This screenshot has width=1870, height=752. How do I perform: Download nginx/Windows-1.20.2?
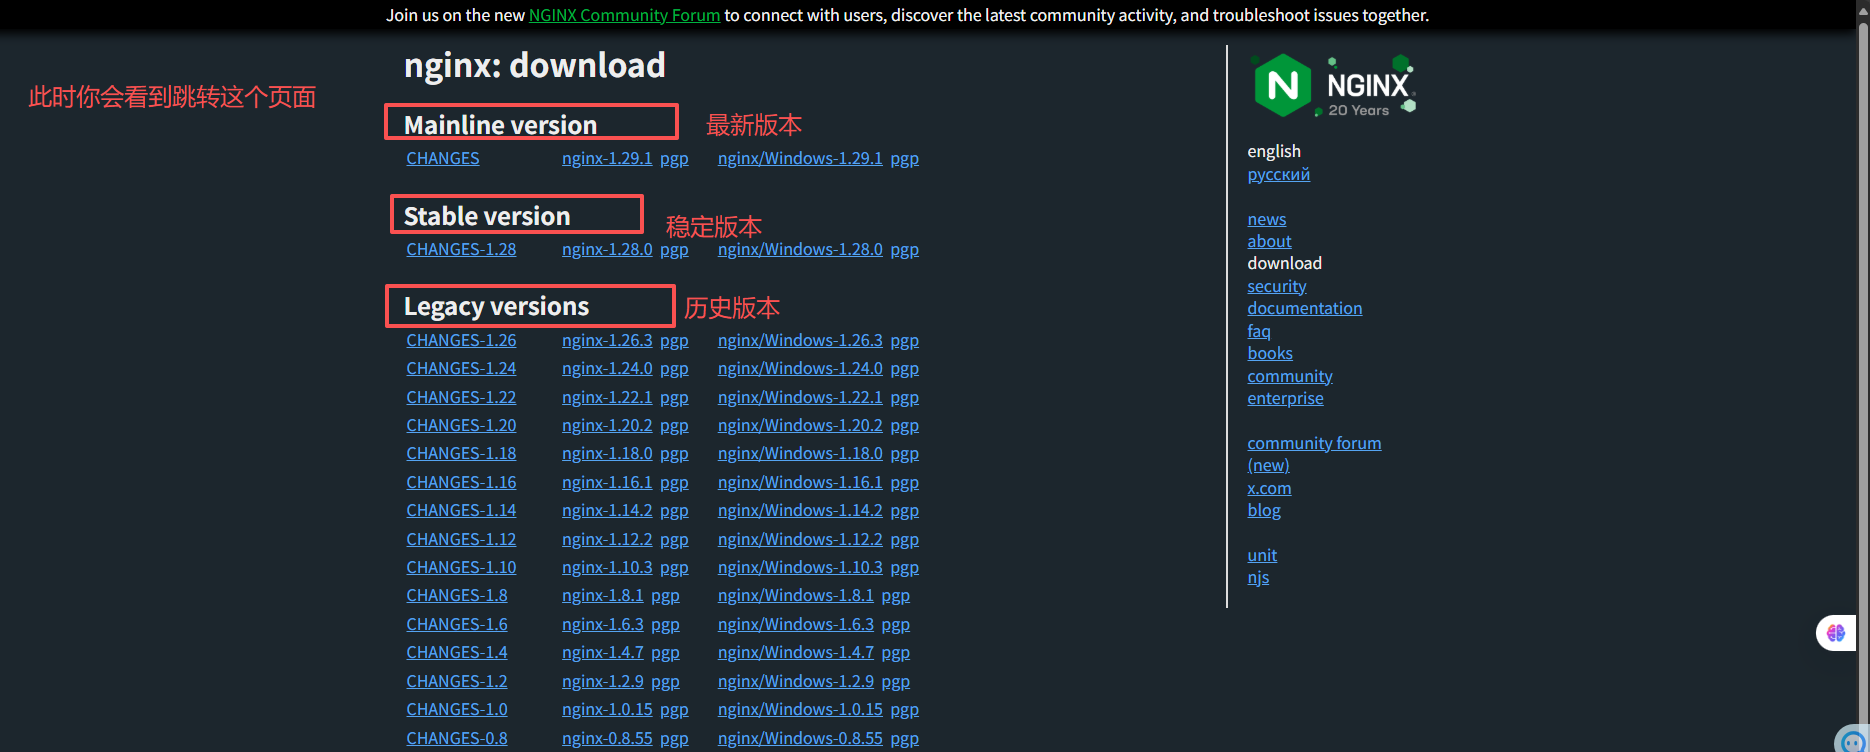tap(800, 425)
